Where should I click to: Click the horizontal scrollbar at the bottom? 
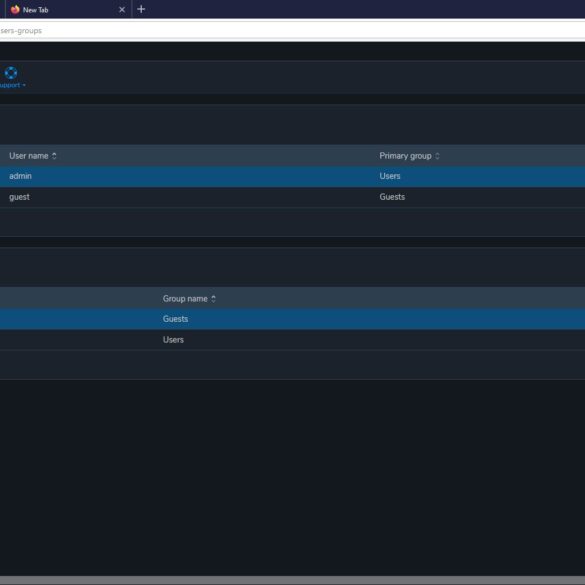(292, 580)
